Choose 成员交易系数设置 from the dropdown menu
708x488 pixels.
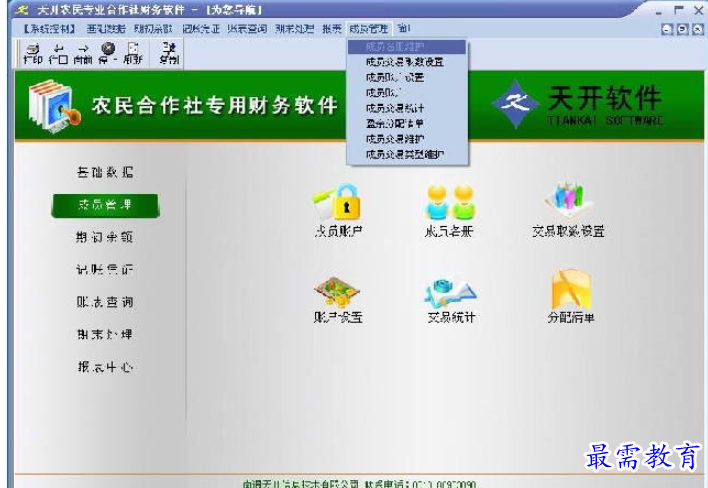tap(407, 62)
